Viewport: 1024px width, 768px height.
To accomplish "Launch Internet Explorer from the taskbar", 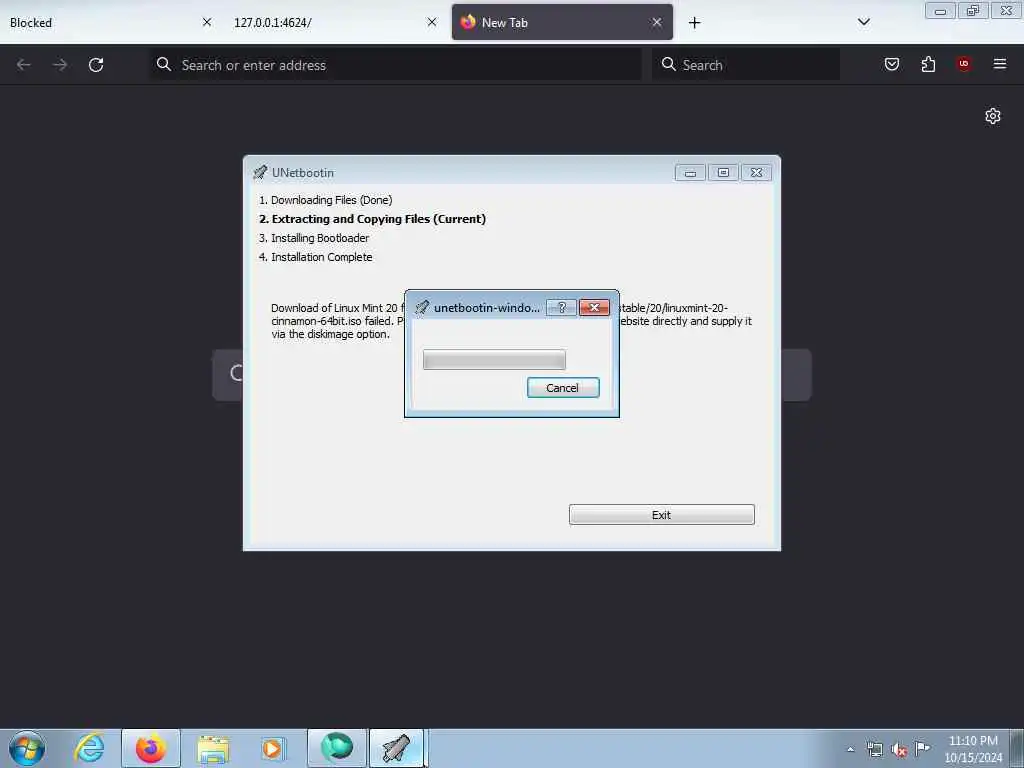I will pyautogui.click(x=89, y=748).
